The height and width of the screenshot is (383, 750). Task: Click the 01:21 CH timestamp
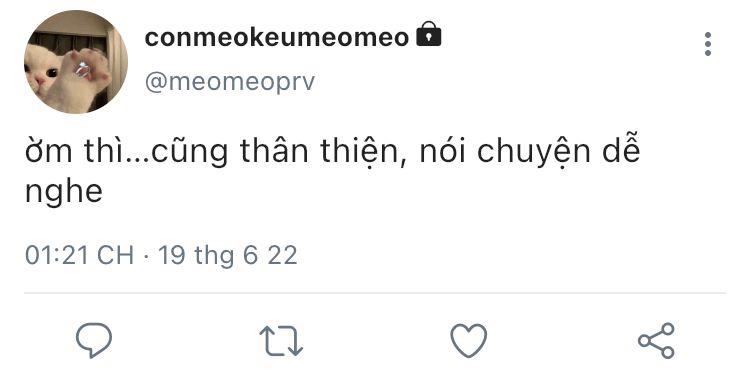pos(79,255)
